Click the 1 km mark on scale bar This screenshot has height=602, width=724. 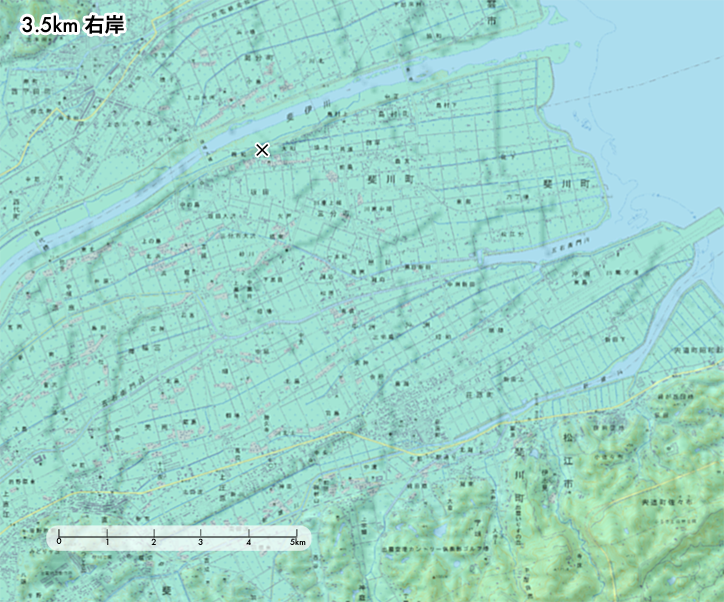(107, 535)
